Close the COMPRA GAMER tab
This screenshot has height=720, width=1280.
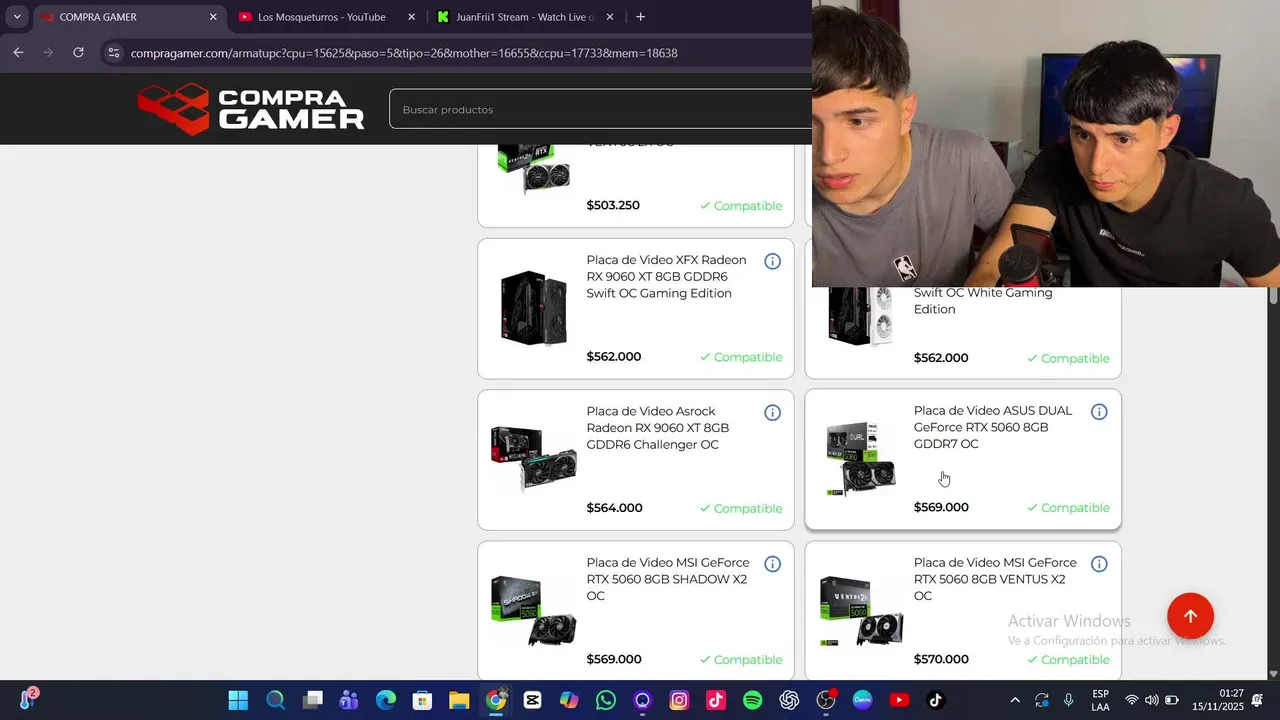point(213,17)
